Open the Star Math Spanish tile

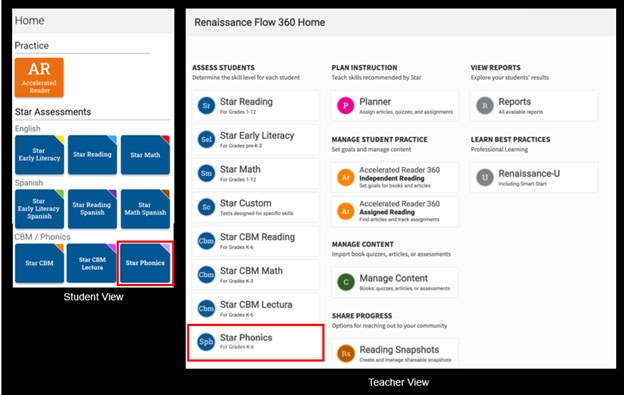point(145,209)
